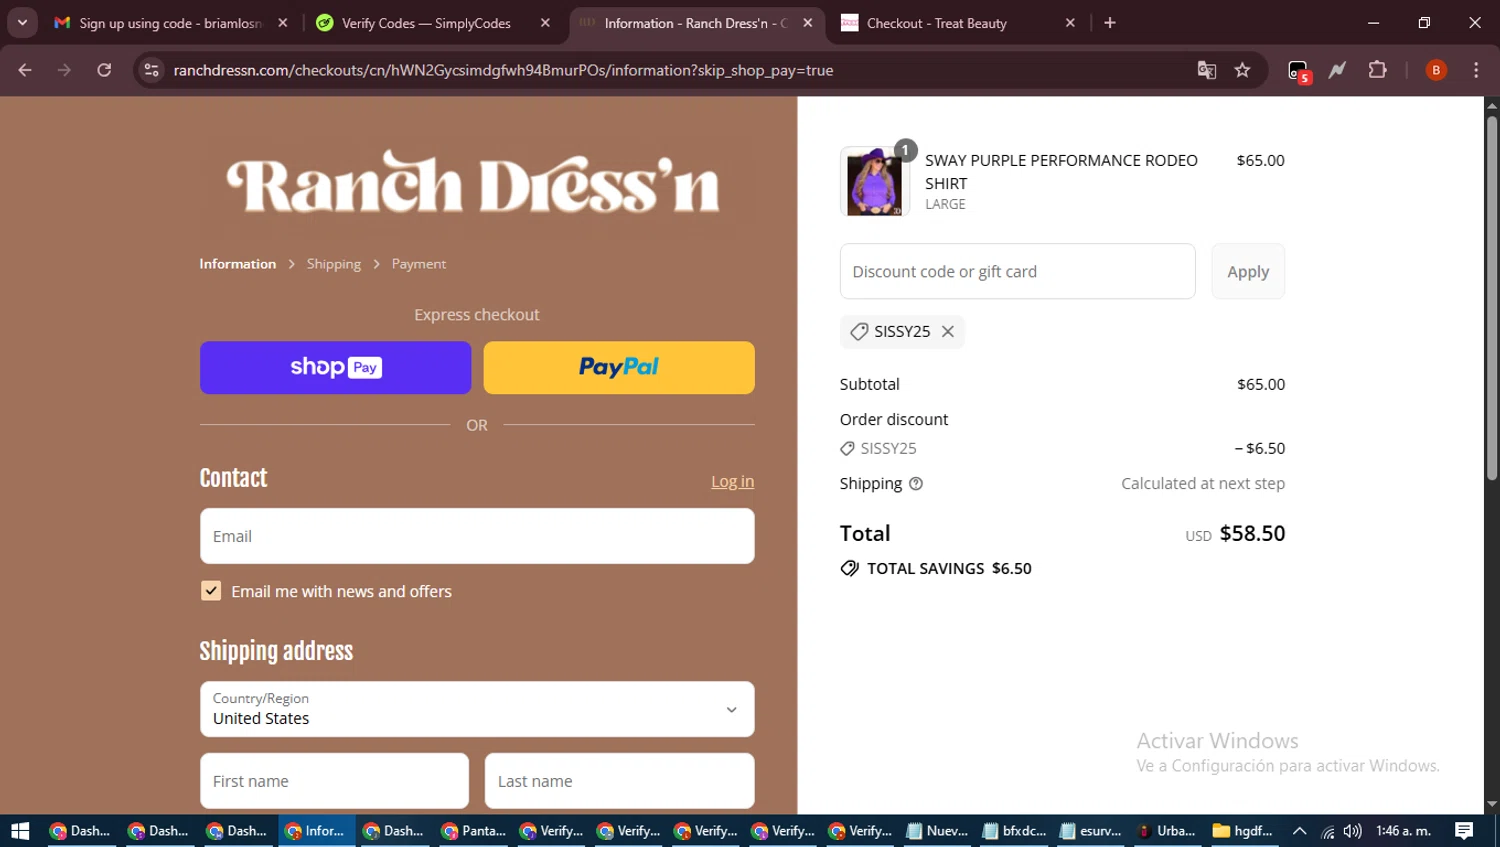Click the browser forward arrow
This screenshot has height=847, width=1500.
(x=64, y=70)
